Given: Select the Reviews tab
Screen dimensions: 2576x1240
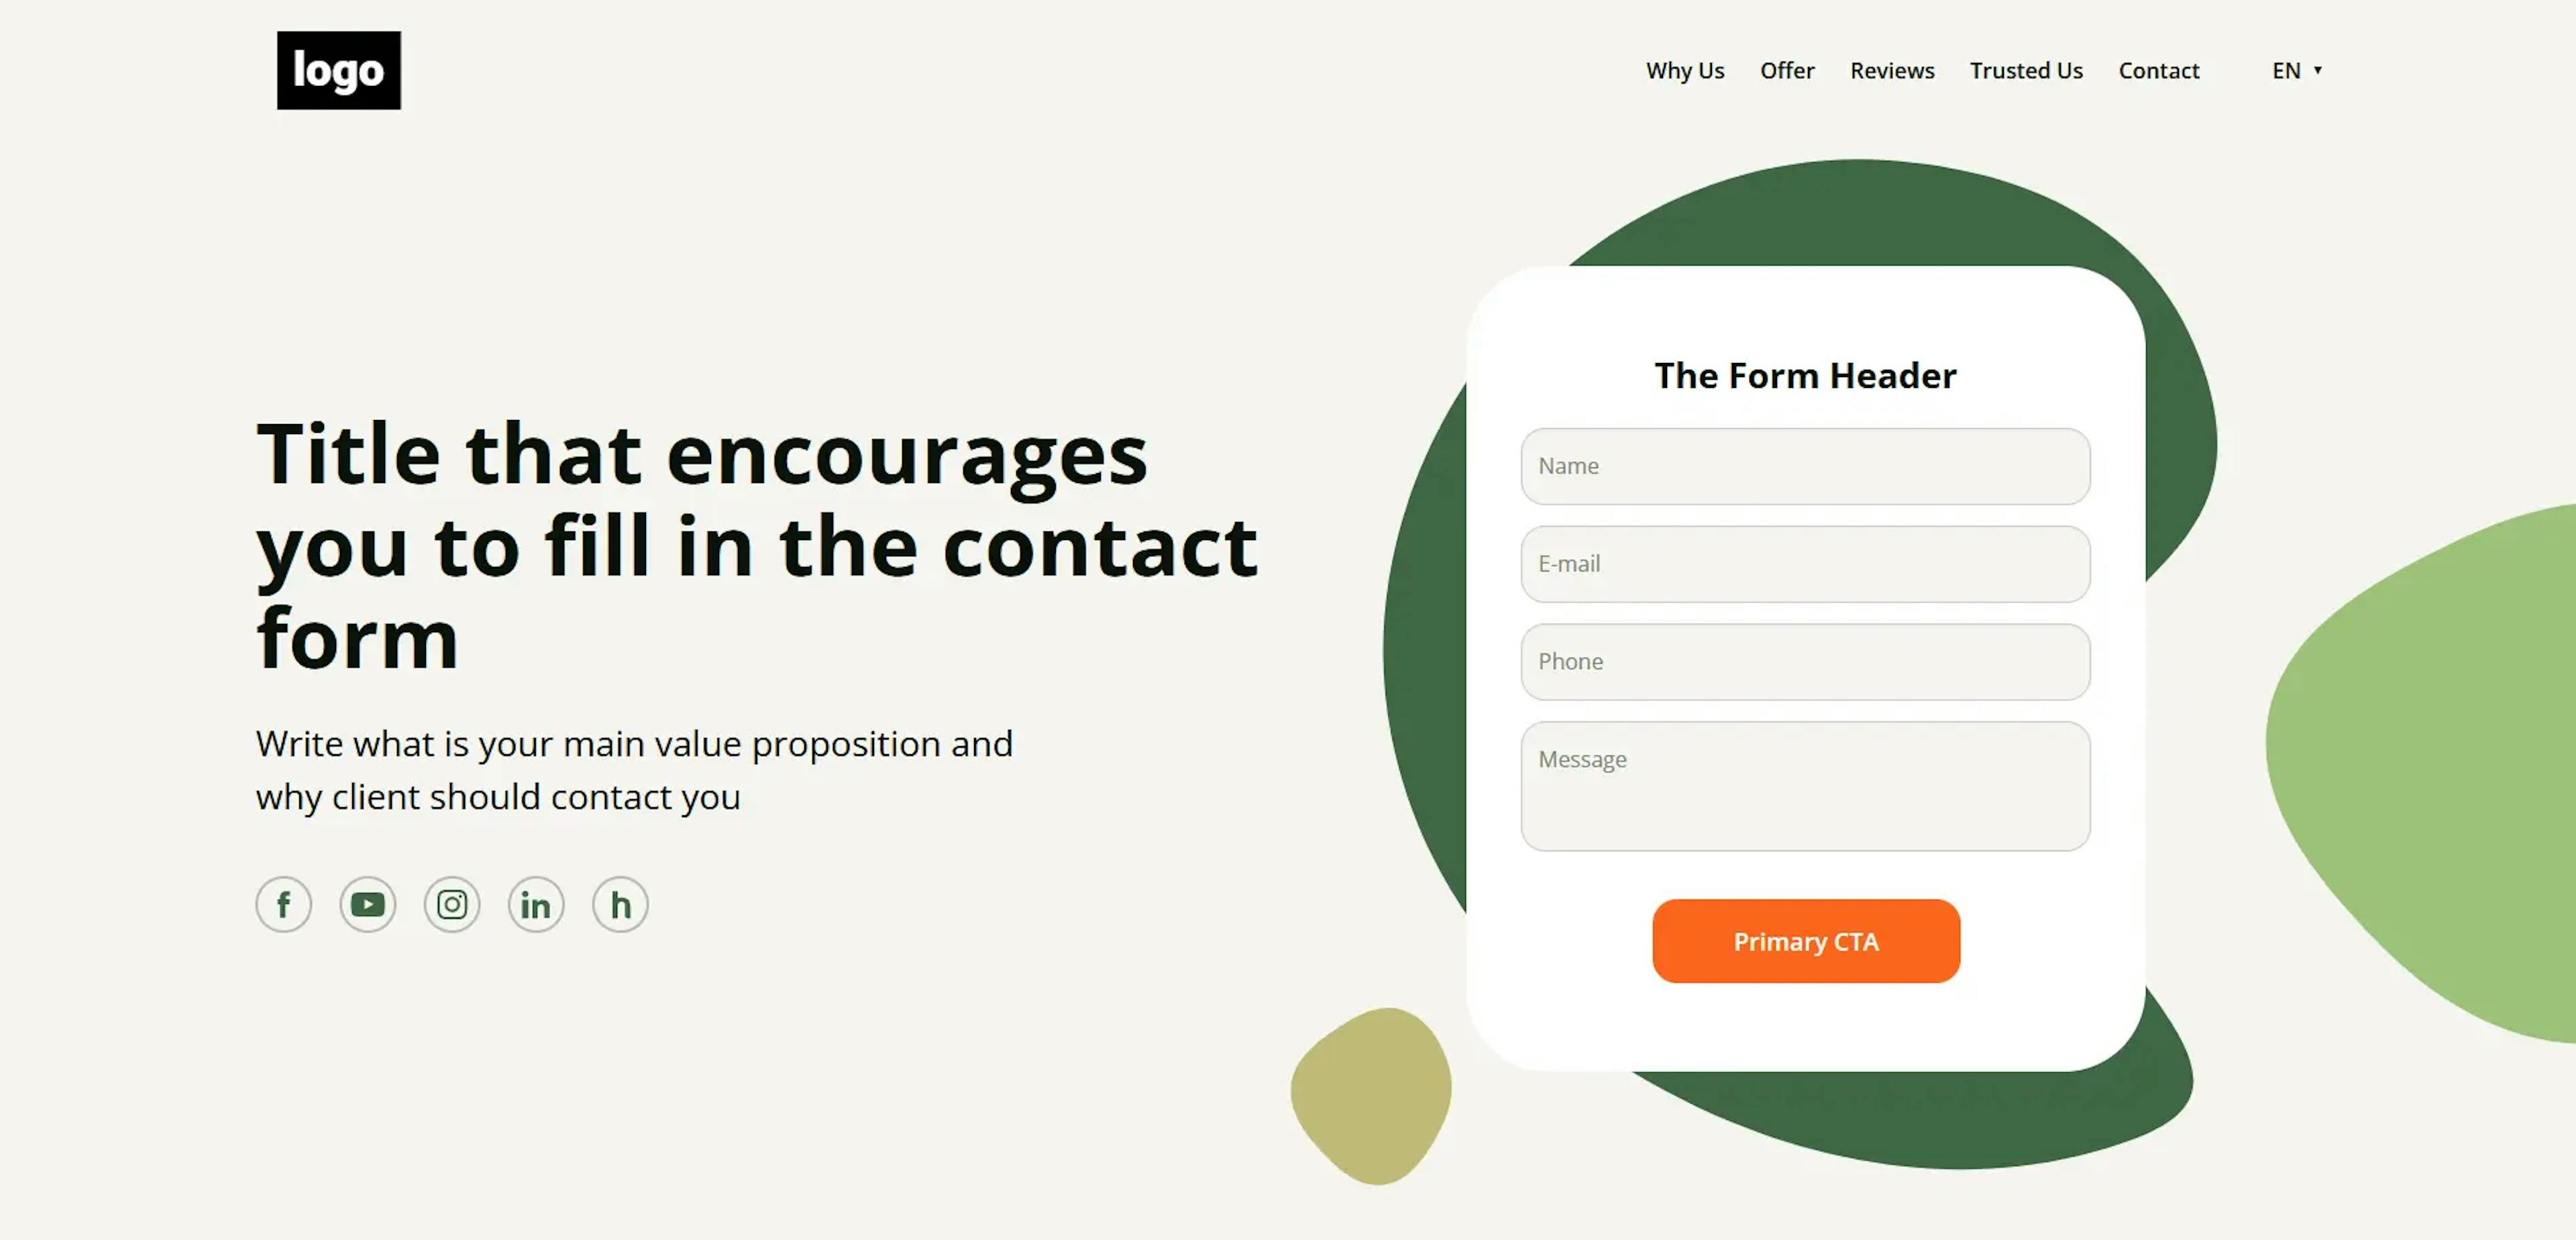Looking at the screenshot, I should click(1892, 69).
